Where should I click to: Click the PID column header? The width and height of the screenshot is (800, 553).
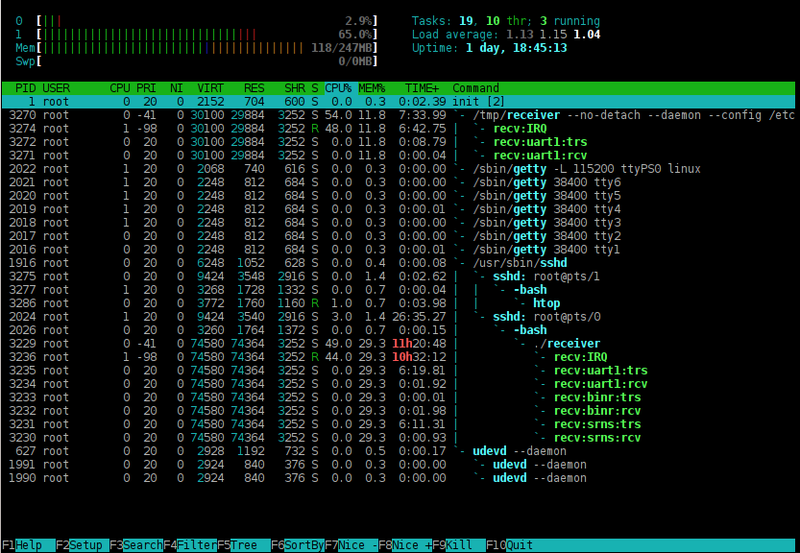point(25,88)
